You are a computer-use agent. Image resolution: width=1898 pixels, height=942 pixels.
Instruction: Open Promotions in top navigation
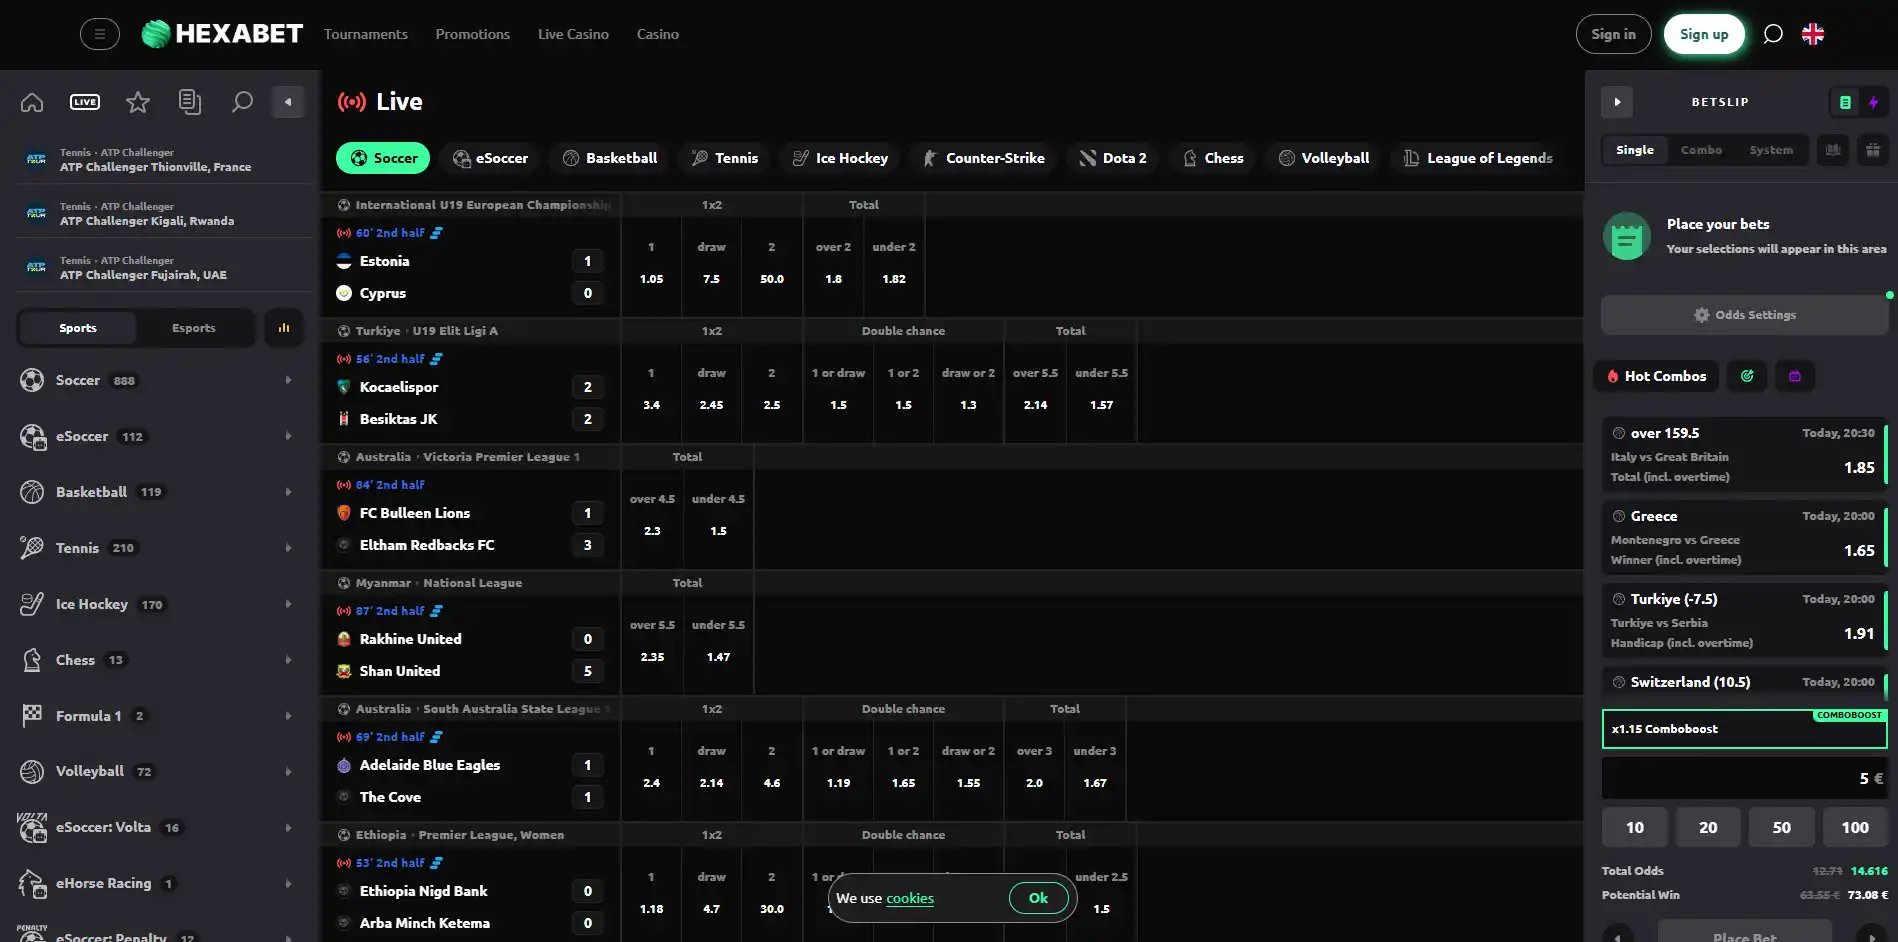473,34
